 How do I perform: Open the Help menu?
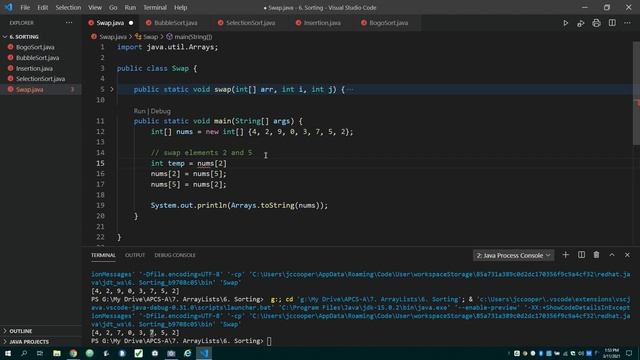click(180, 7)
